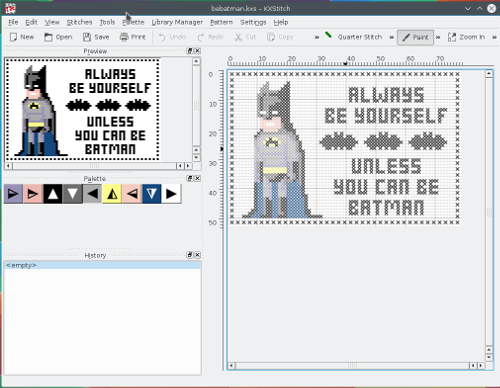Expand the overflow chevron after Copy
Screen dimensions: 500x388
point(317,37)
